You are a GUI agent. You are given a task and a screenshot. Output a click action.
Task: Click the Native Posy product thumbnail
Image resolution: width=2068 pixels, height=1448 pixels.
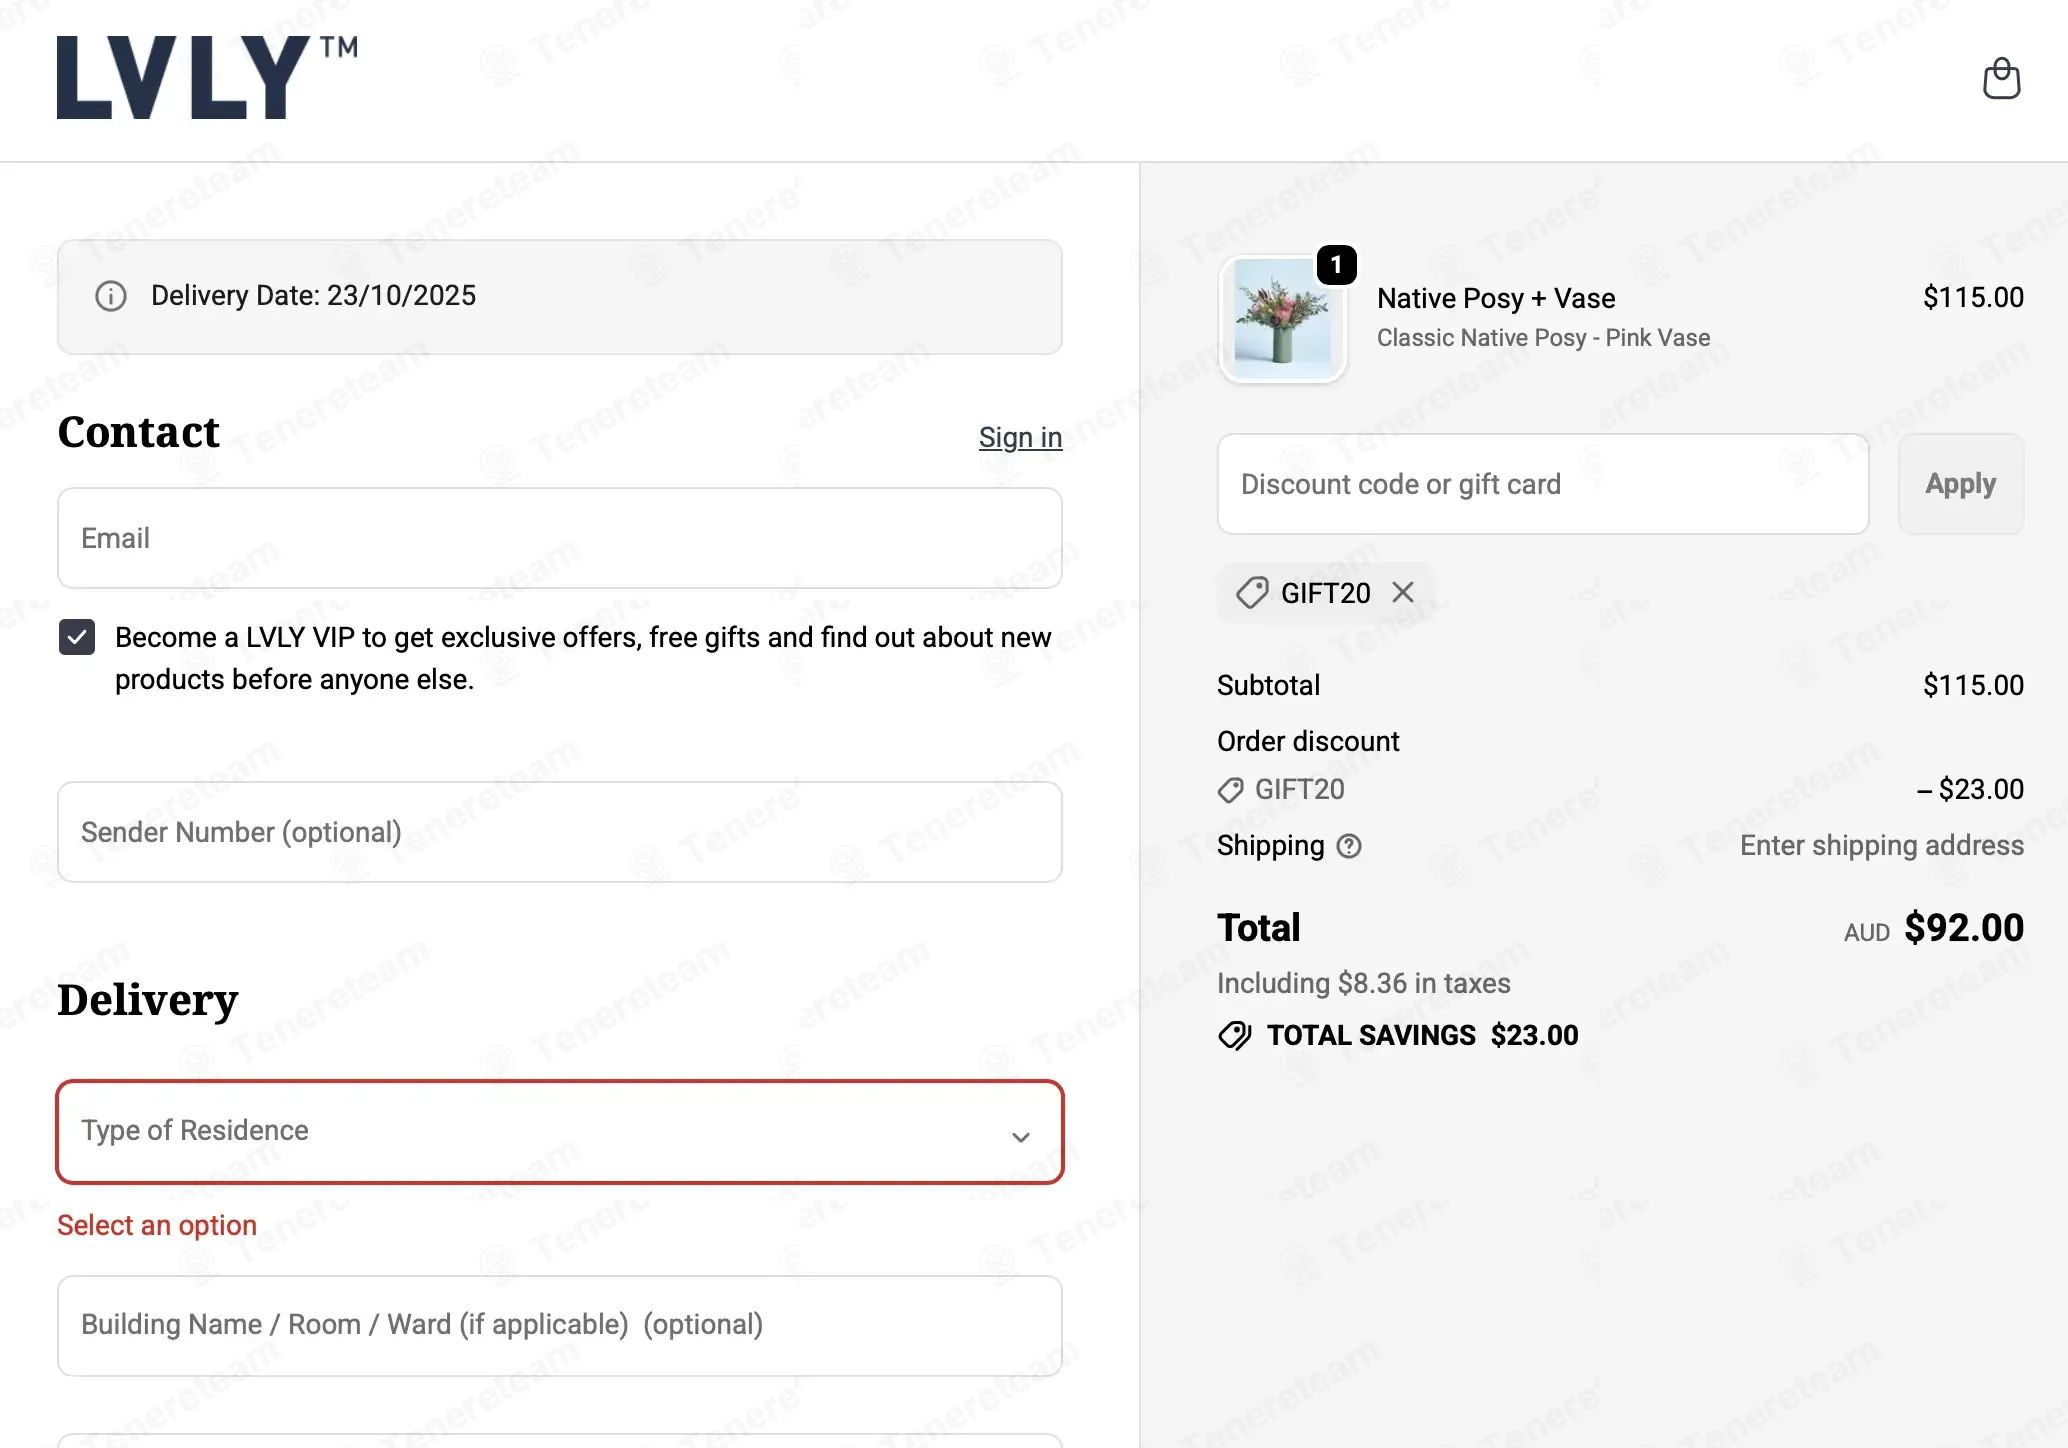click(1283, 319)
